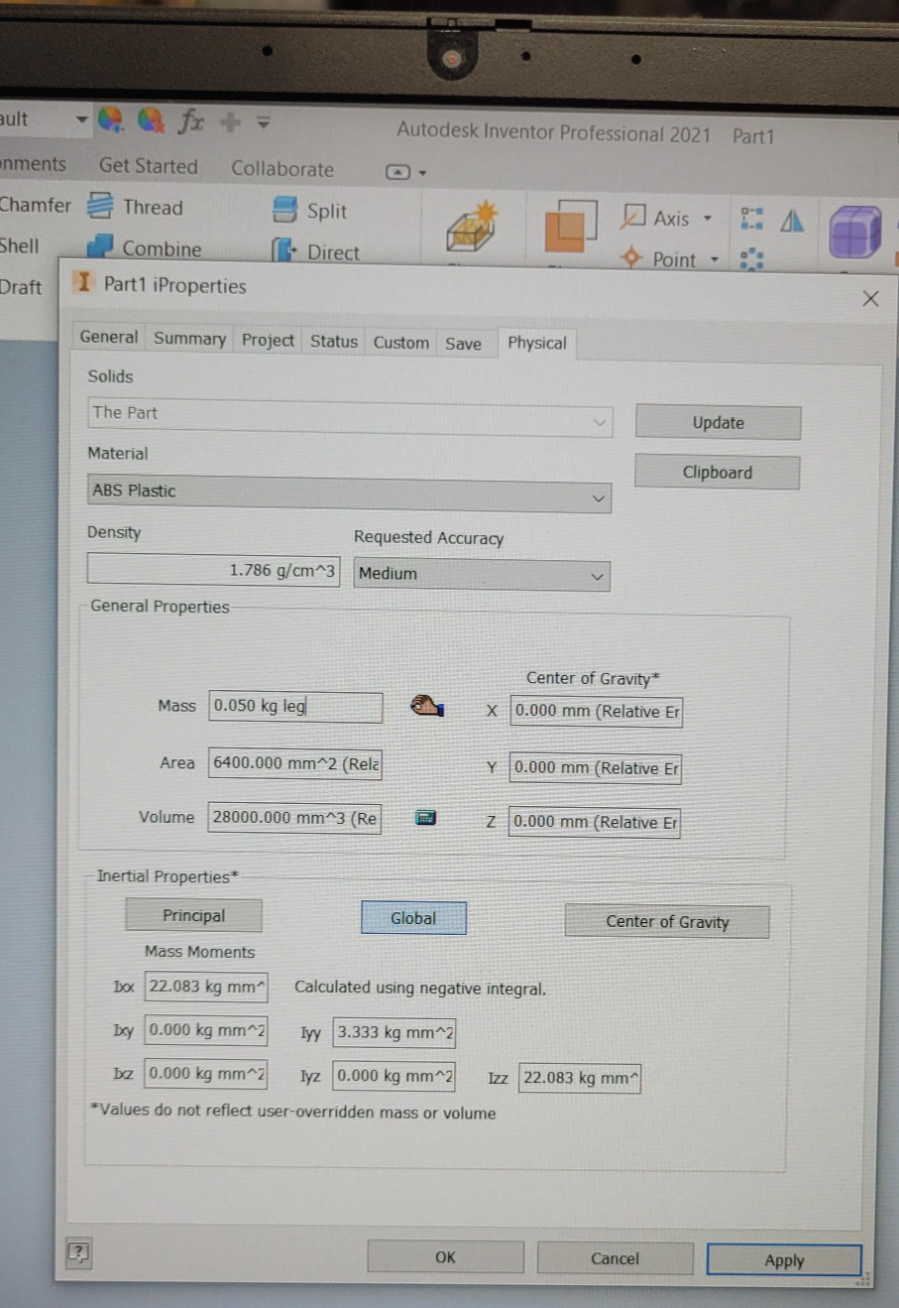The image size is (899, 1308).
Task: Close the Part1 iProperties dialog
Action: pos(870,298)
